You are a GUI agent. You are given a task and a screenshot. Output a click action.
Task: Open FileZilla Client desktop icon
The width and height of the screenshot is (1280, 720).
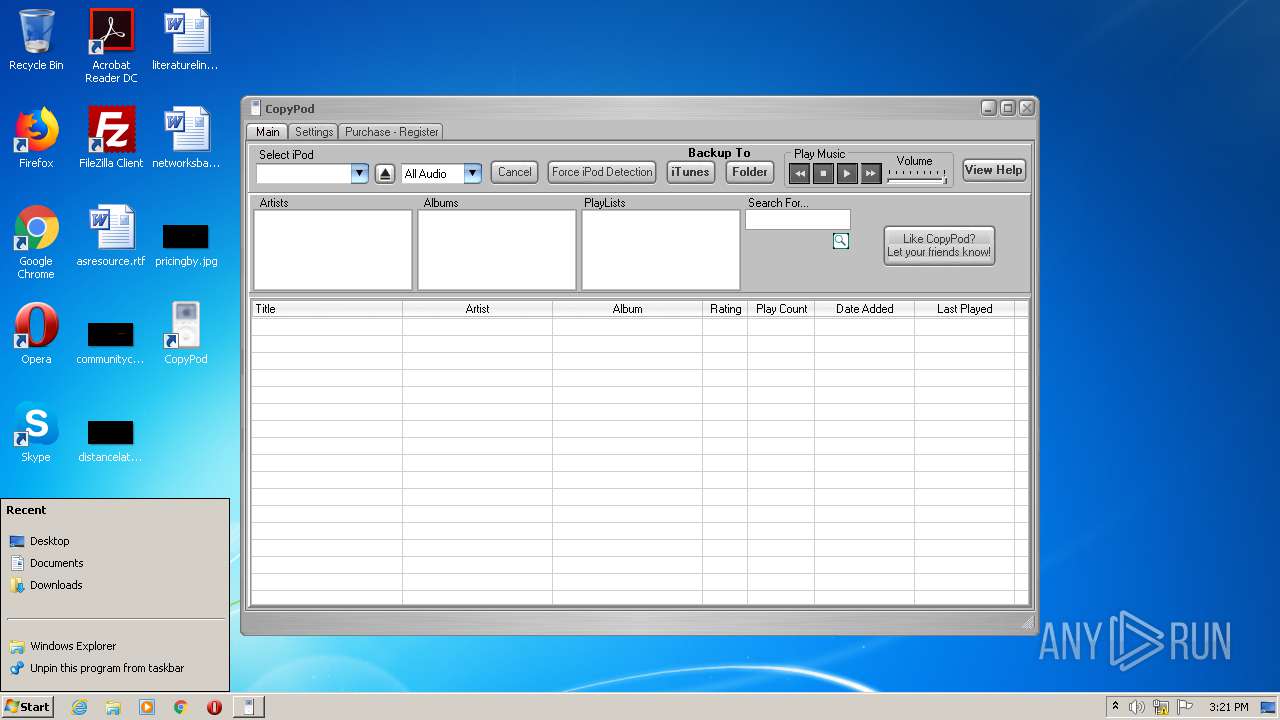tap(111, 138)
